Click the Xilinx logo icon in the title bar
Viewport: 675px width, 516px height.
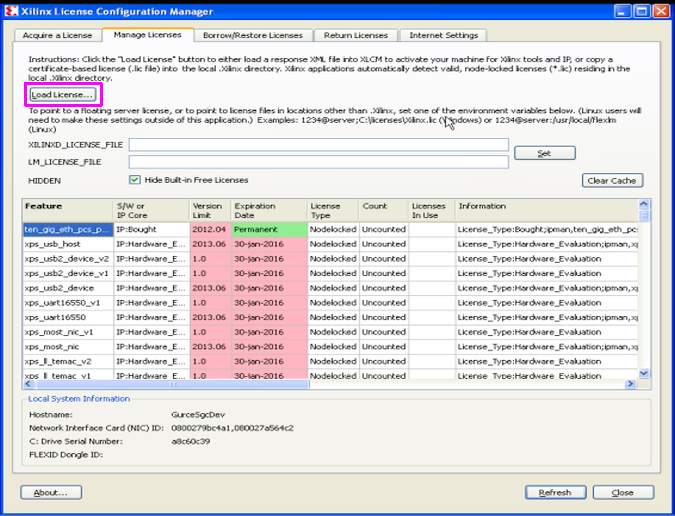pyautogui.click(x=12, y=11)
